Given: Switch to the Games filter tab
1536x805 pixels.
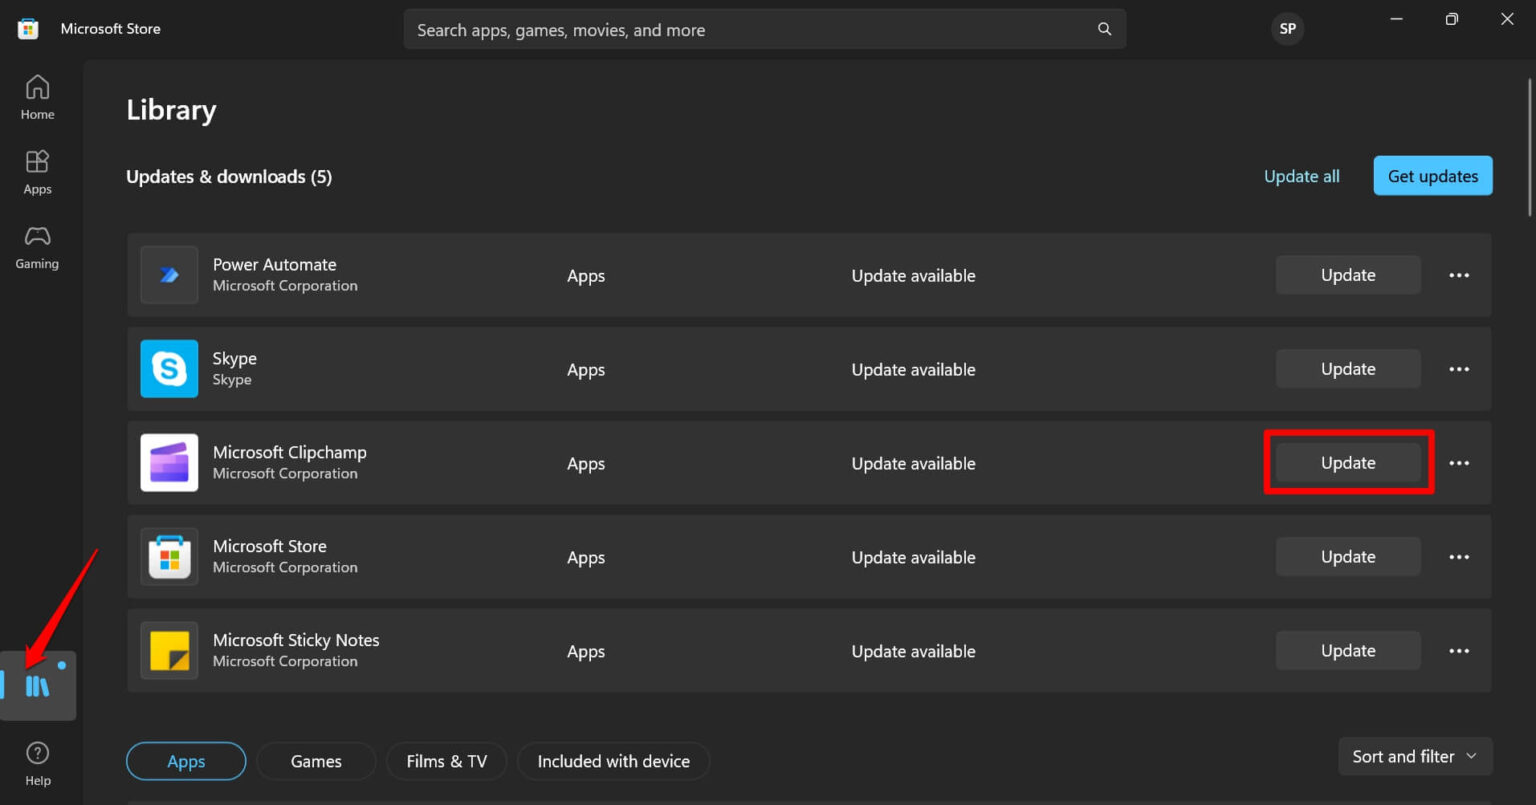Looking at the screenshot, I should click(316, 761).
